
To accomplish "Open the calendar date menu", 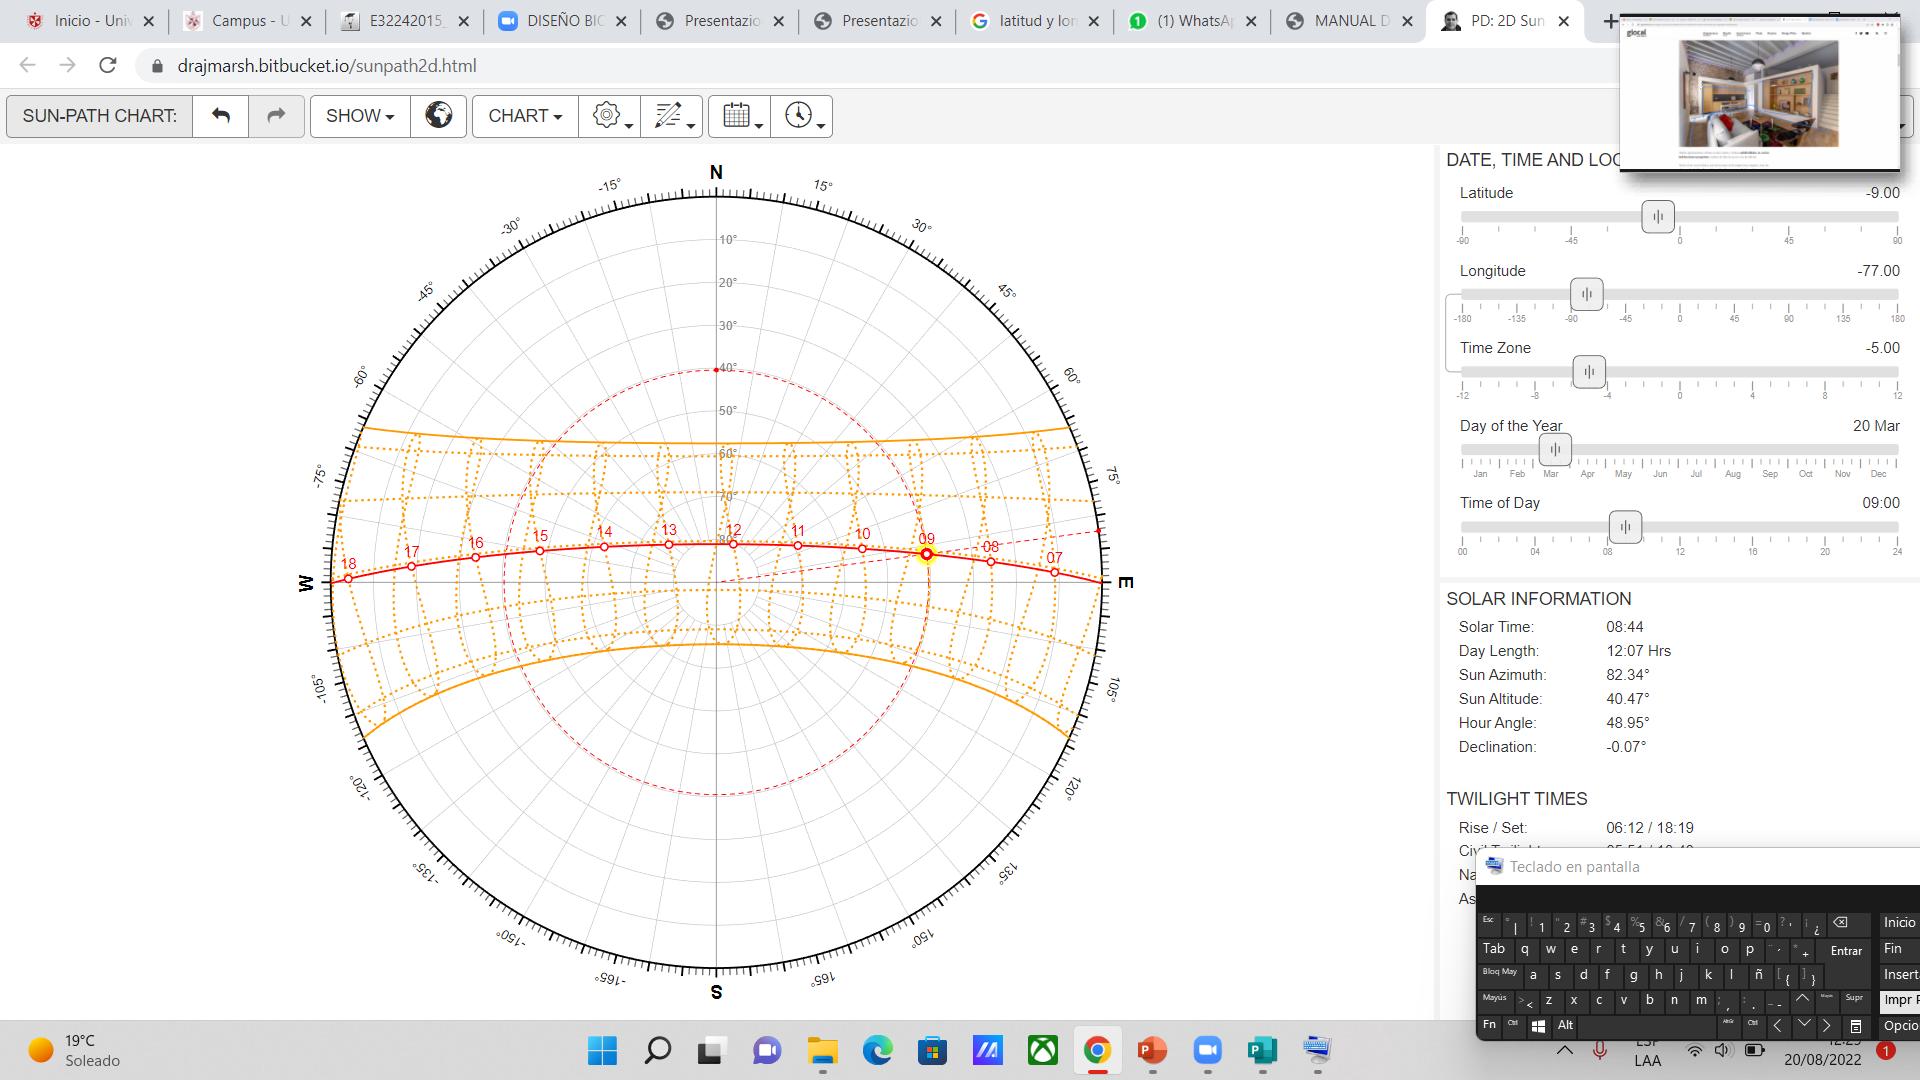I will (739, 116).
